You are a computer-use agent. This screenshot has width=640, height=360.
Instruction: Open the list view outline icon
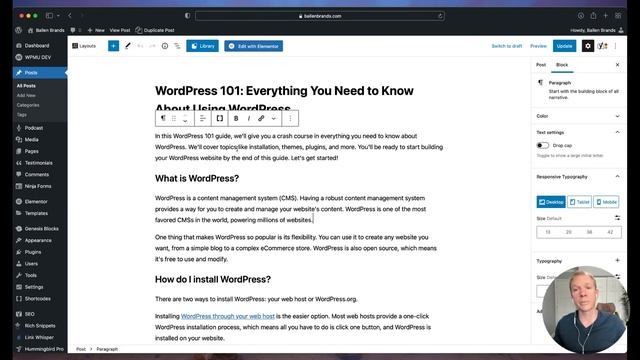click(x=177, y=46)
